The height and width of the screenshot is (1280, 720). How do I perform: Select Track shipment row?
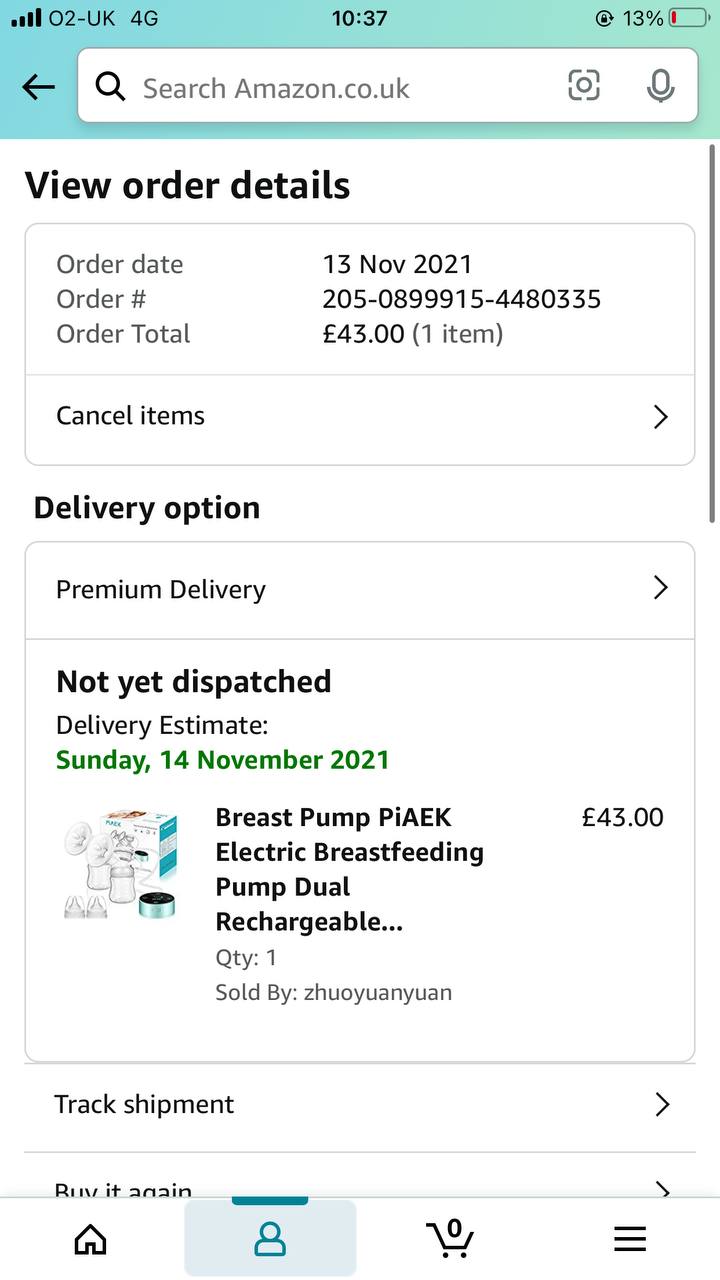pyautogui.click(x=360, y=1107)
